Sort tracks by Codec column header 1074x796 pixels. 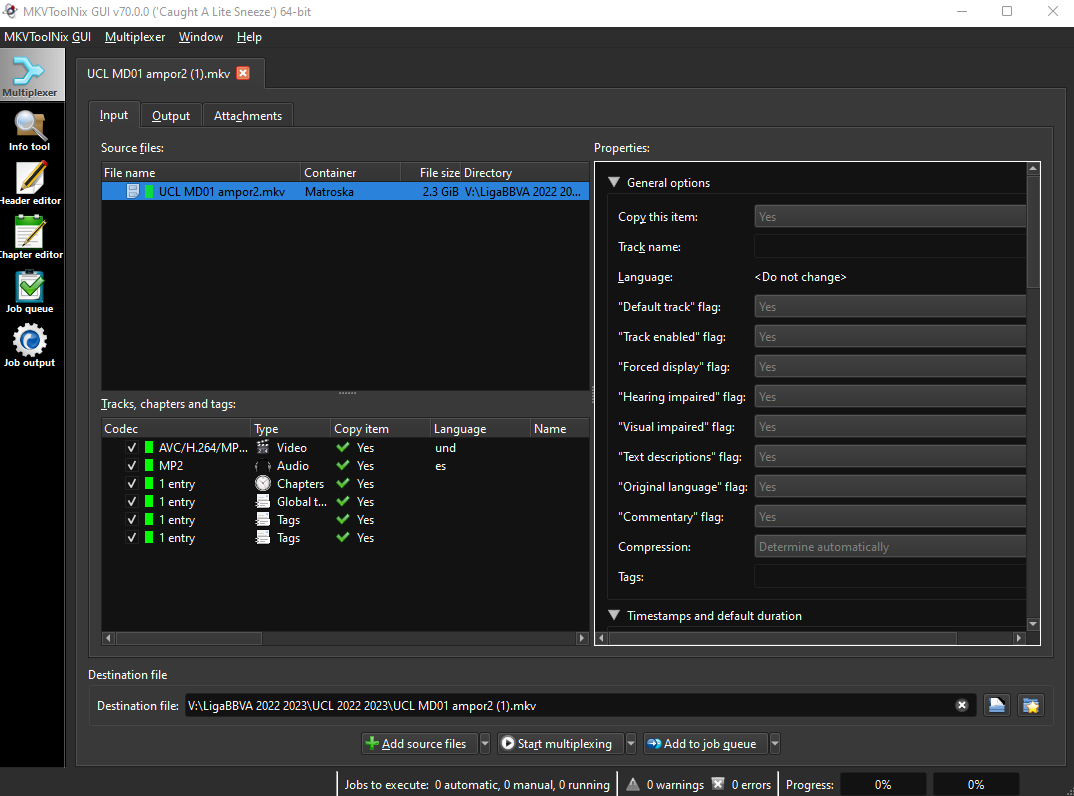175,428
